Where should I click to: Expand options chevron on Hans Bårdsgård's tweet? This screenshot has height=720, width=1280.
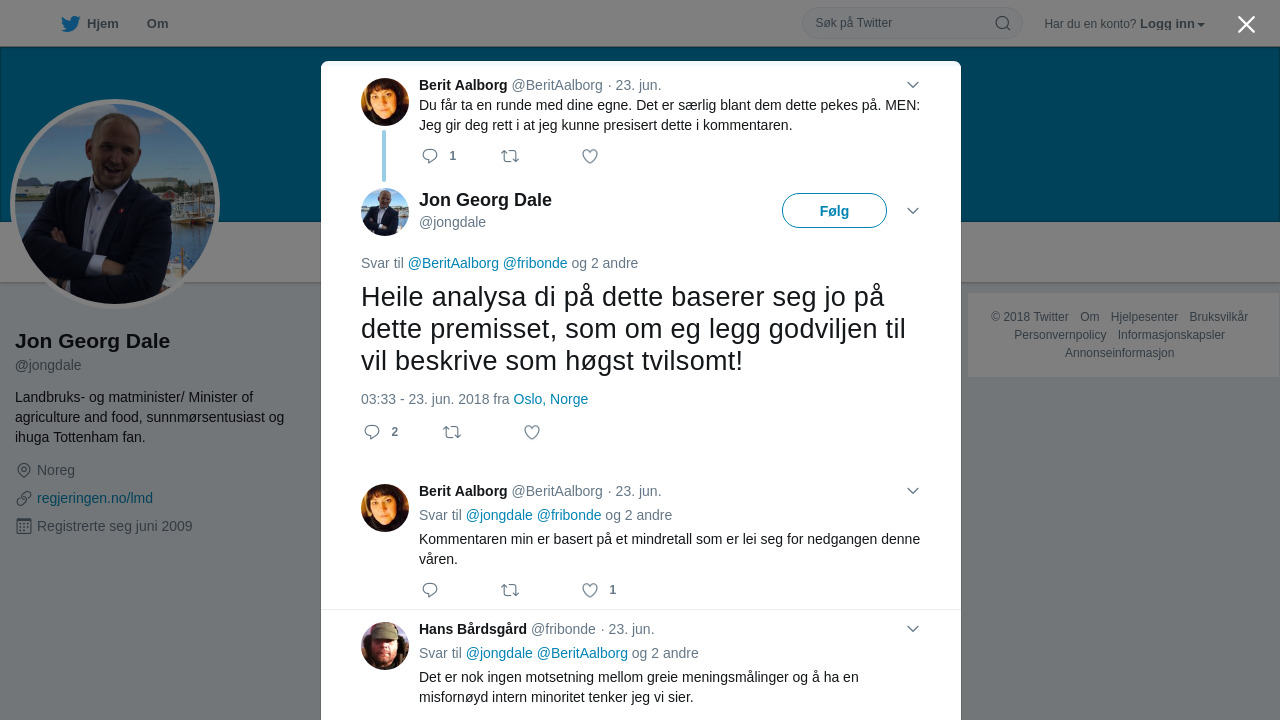pyautogui.click(x=913, y=629)
